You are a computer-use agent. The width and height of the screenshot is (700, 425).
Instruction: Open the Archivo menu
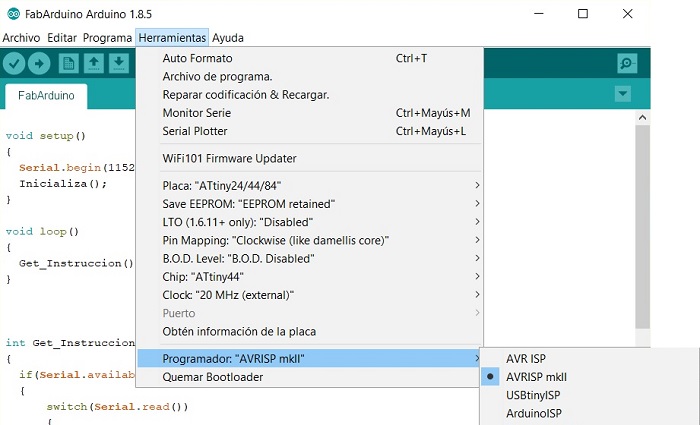coord(22,37)
